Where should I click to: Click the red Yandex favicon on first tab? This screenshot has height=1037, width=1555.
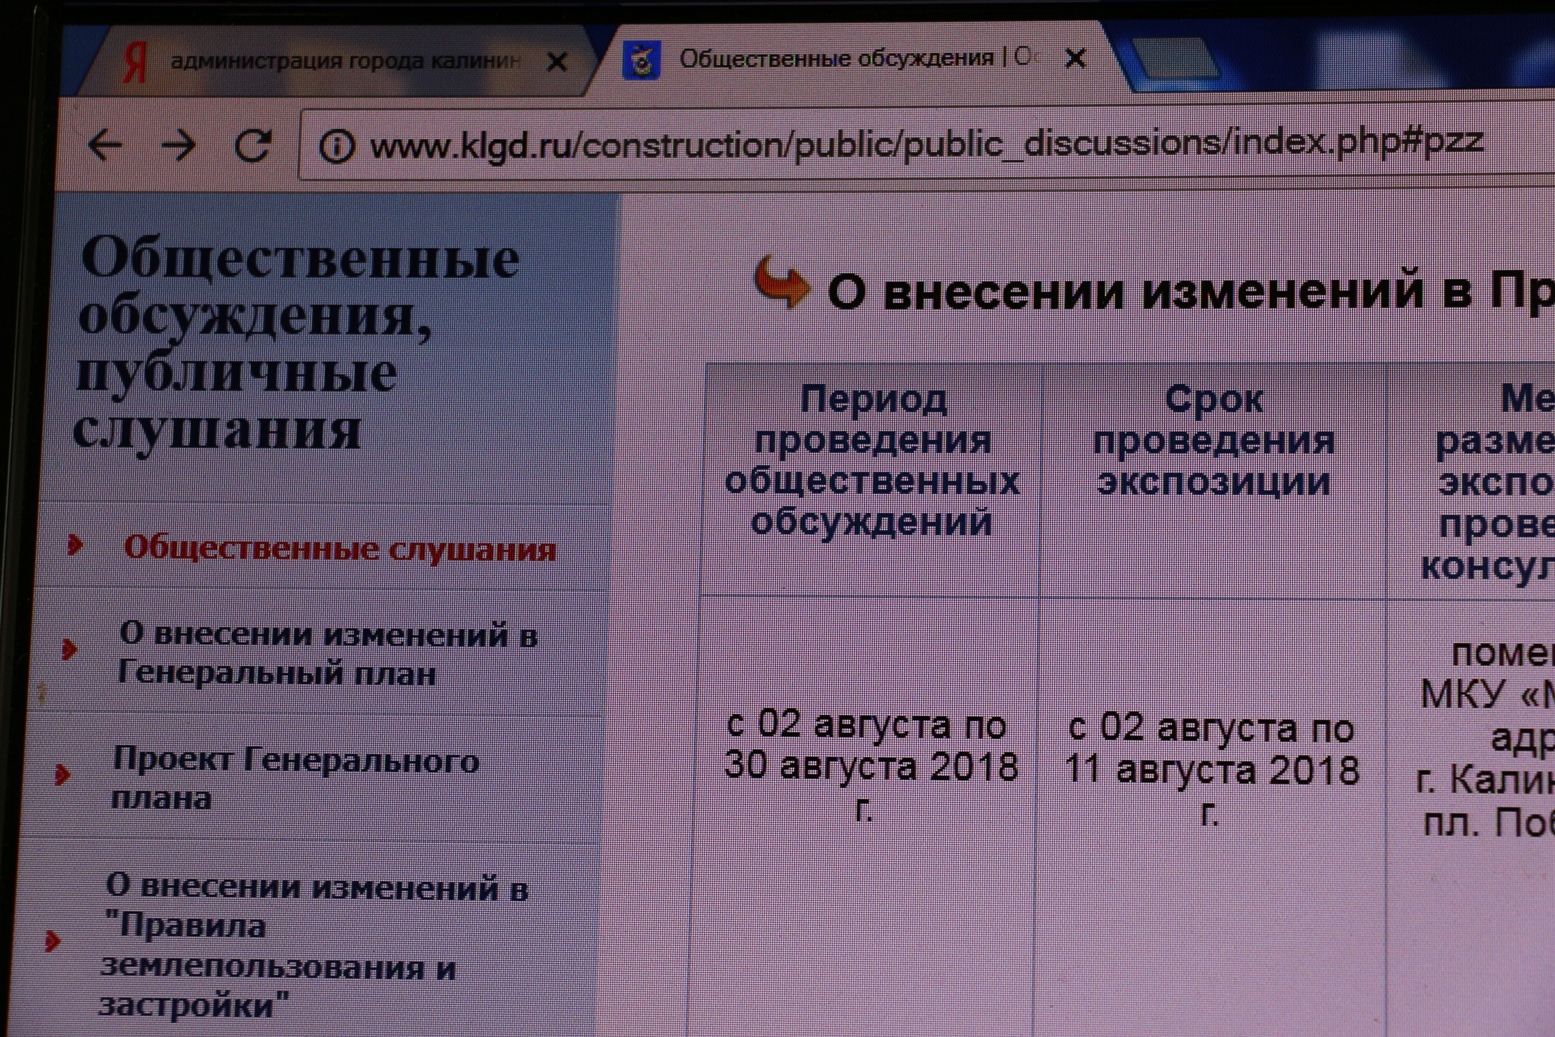click(135, 62)
